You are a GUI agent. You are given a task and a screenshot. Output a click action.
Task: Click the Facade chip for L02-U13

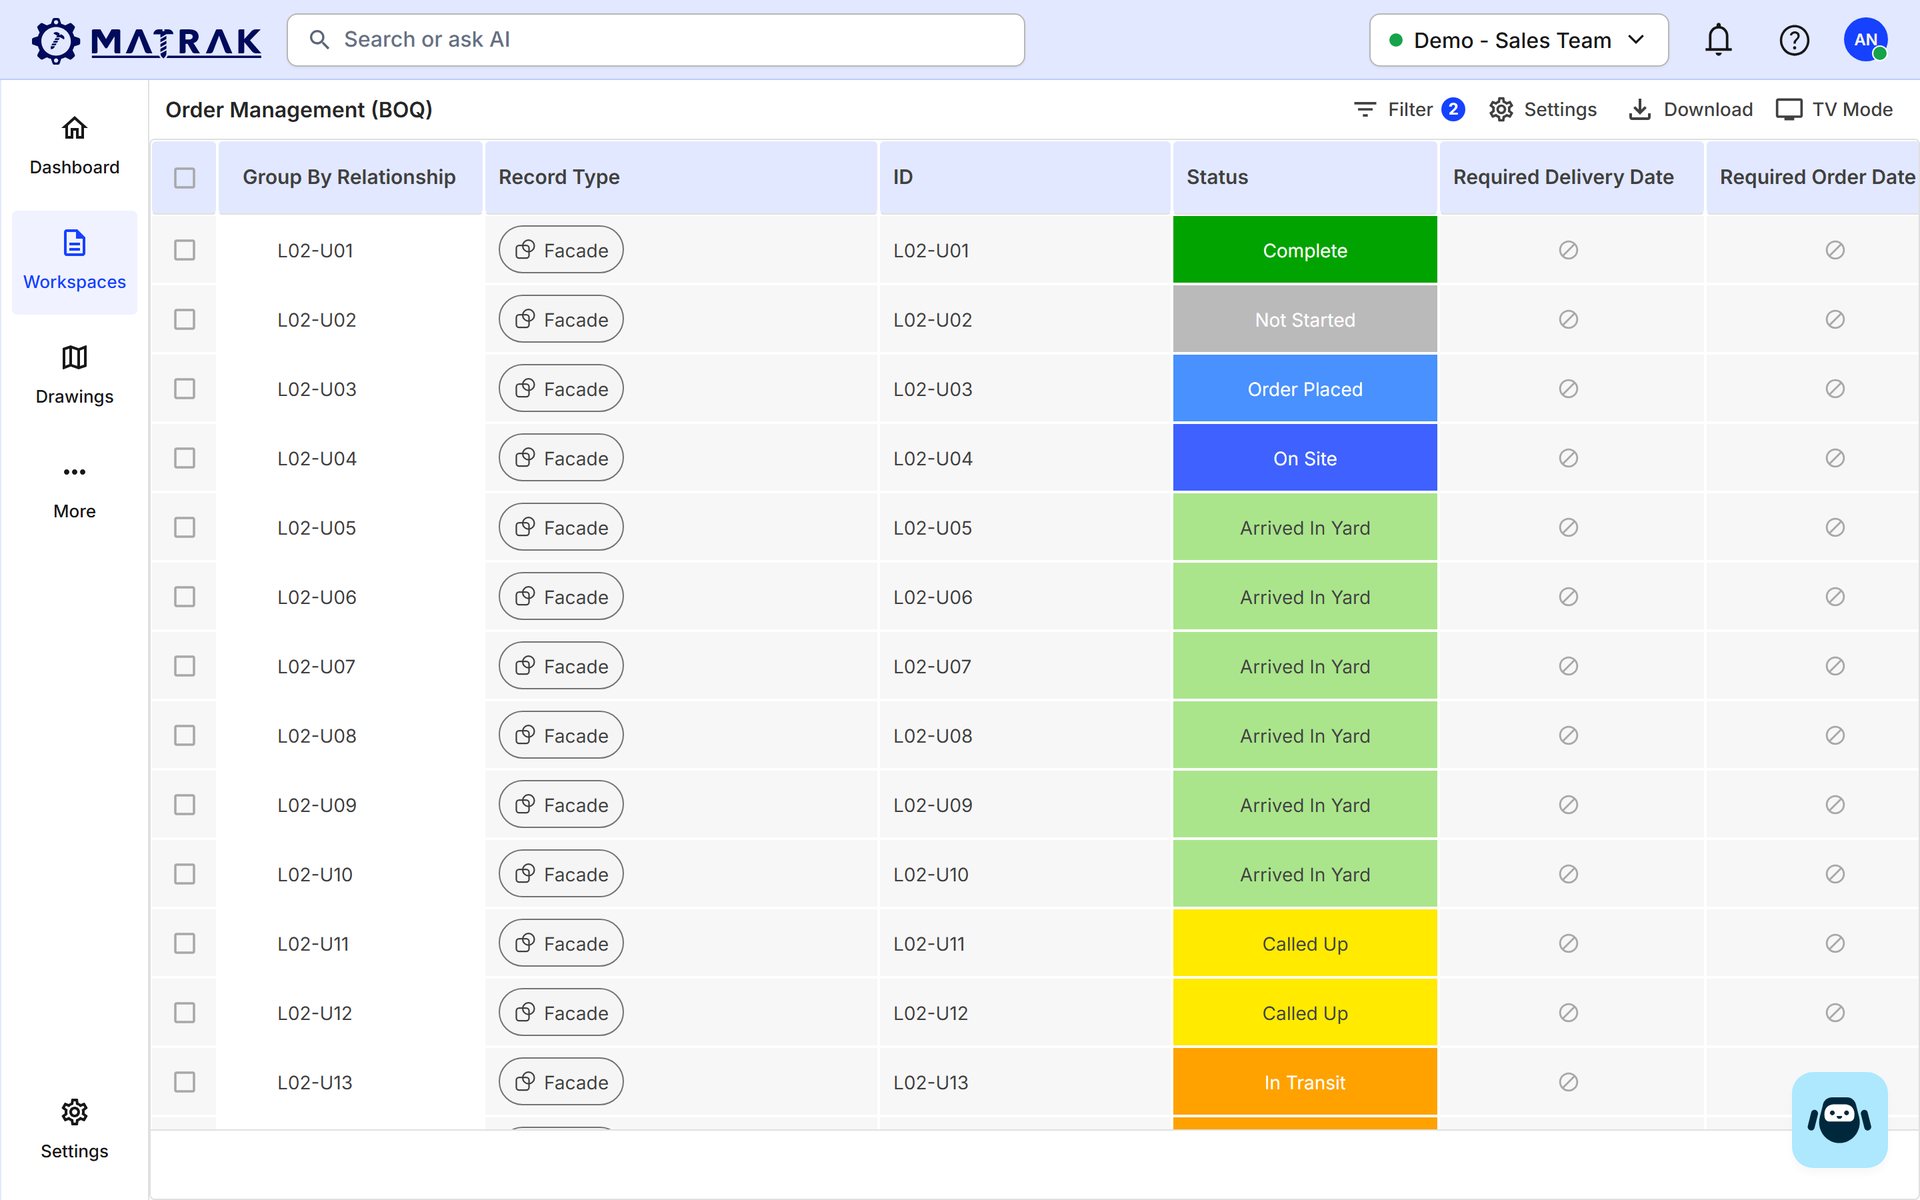(561, 1082)
